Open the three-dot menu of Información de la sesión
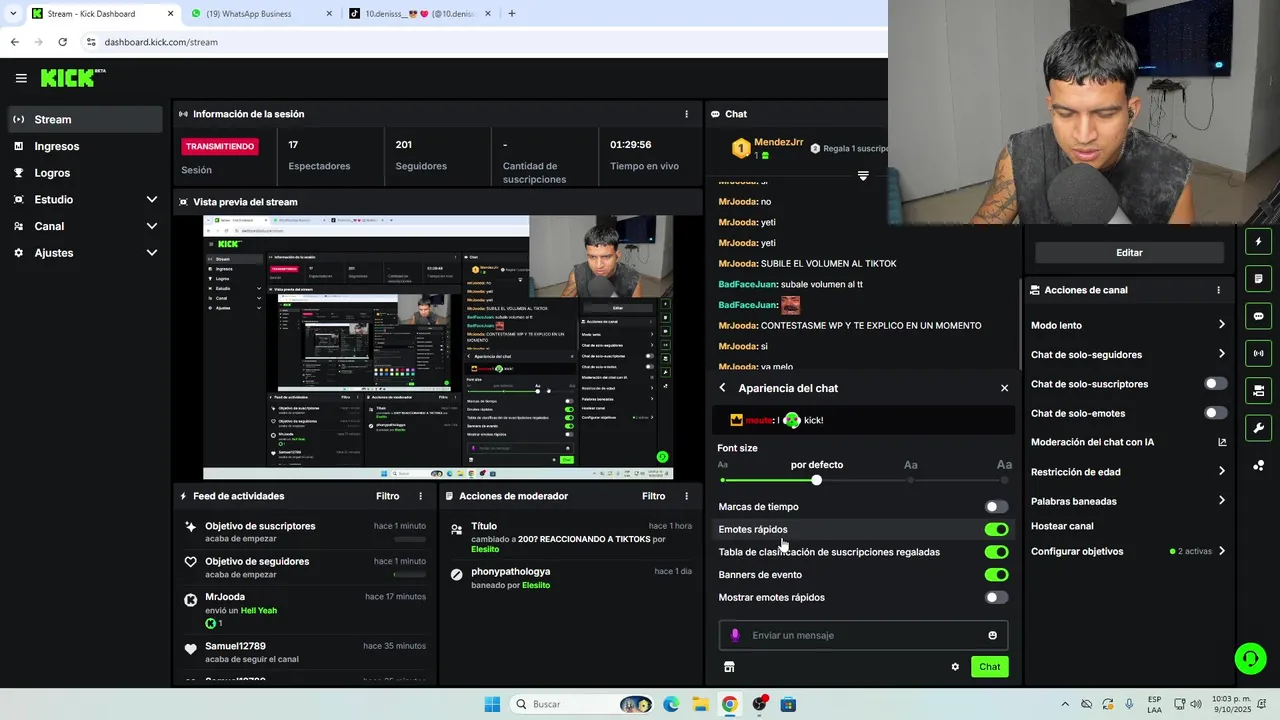 [x=686, y=114]
